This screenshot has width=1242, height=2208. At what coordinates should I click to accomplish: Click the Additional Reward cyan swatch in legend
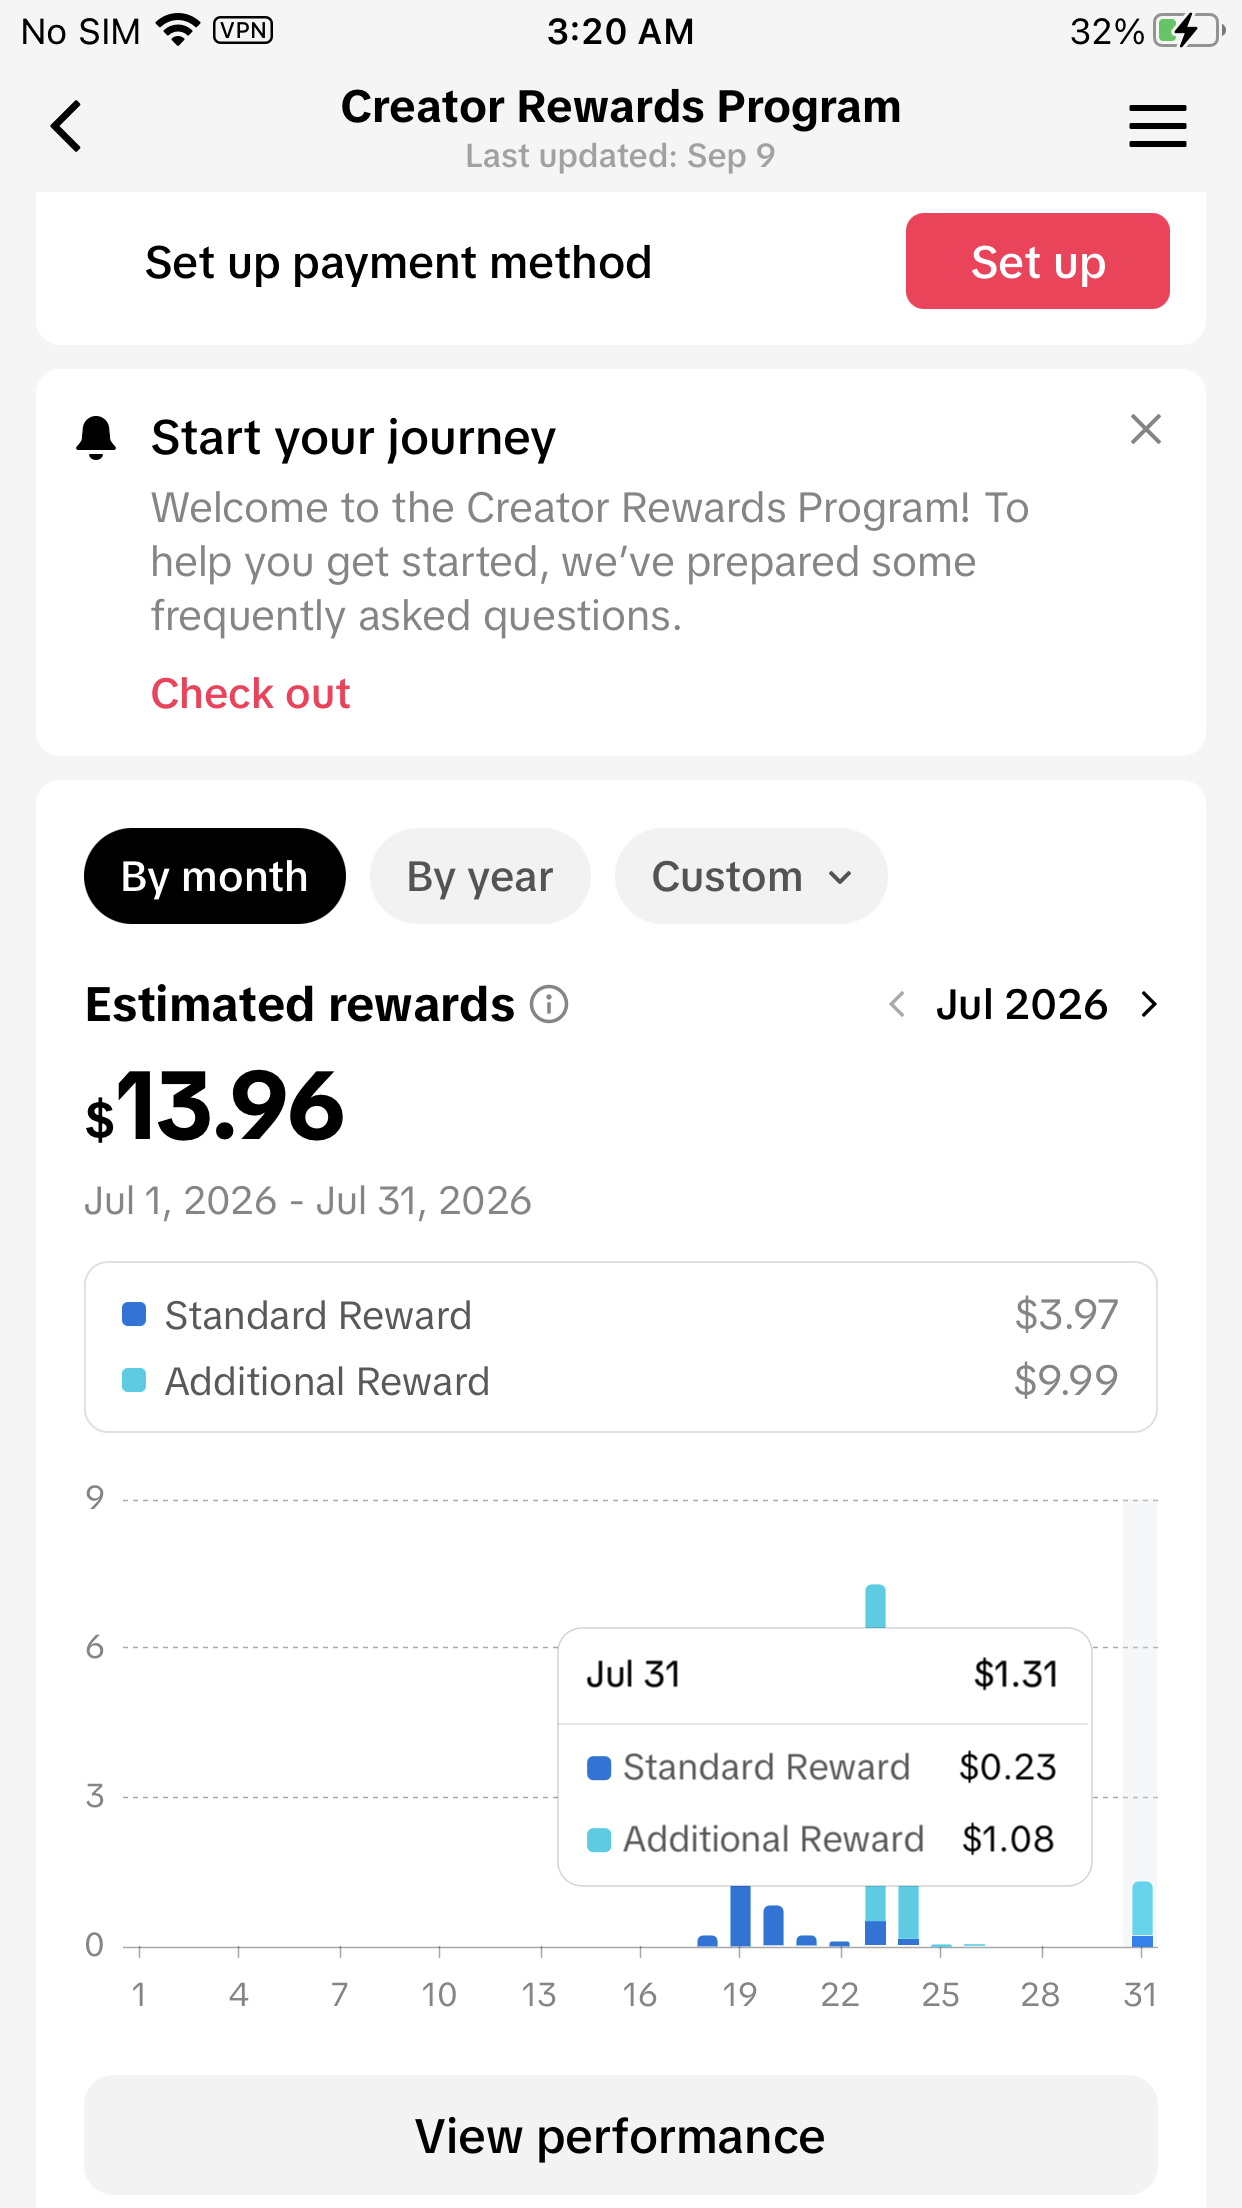click(x=134, y=1380)
